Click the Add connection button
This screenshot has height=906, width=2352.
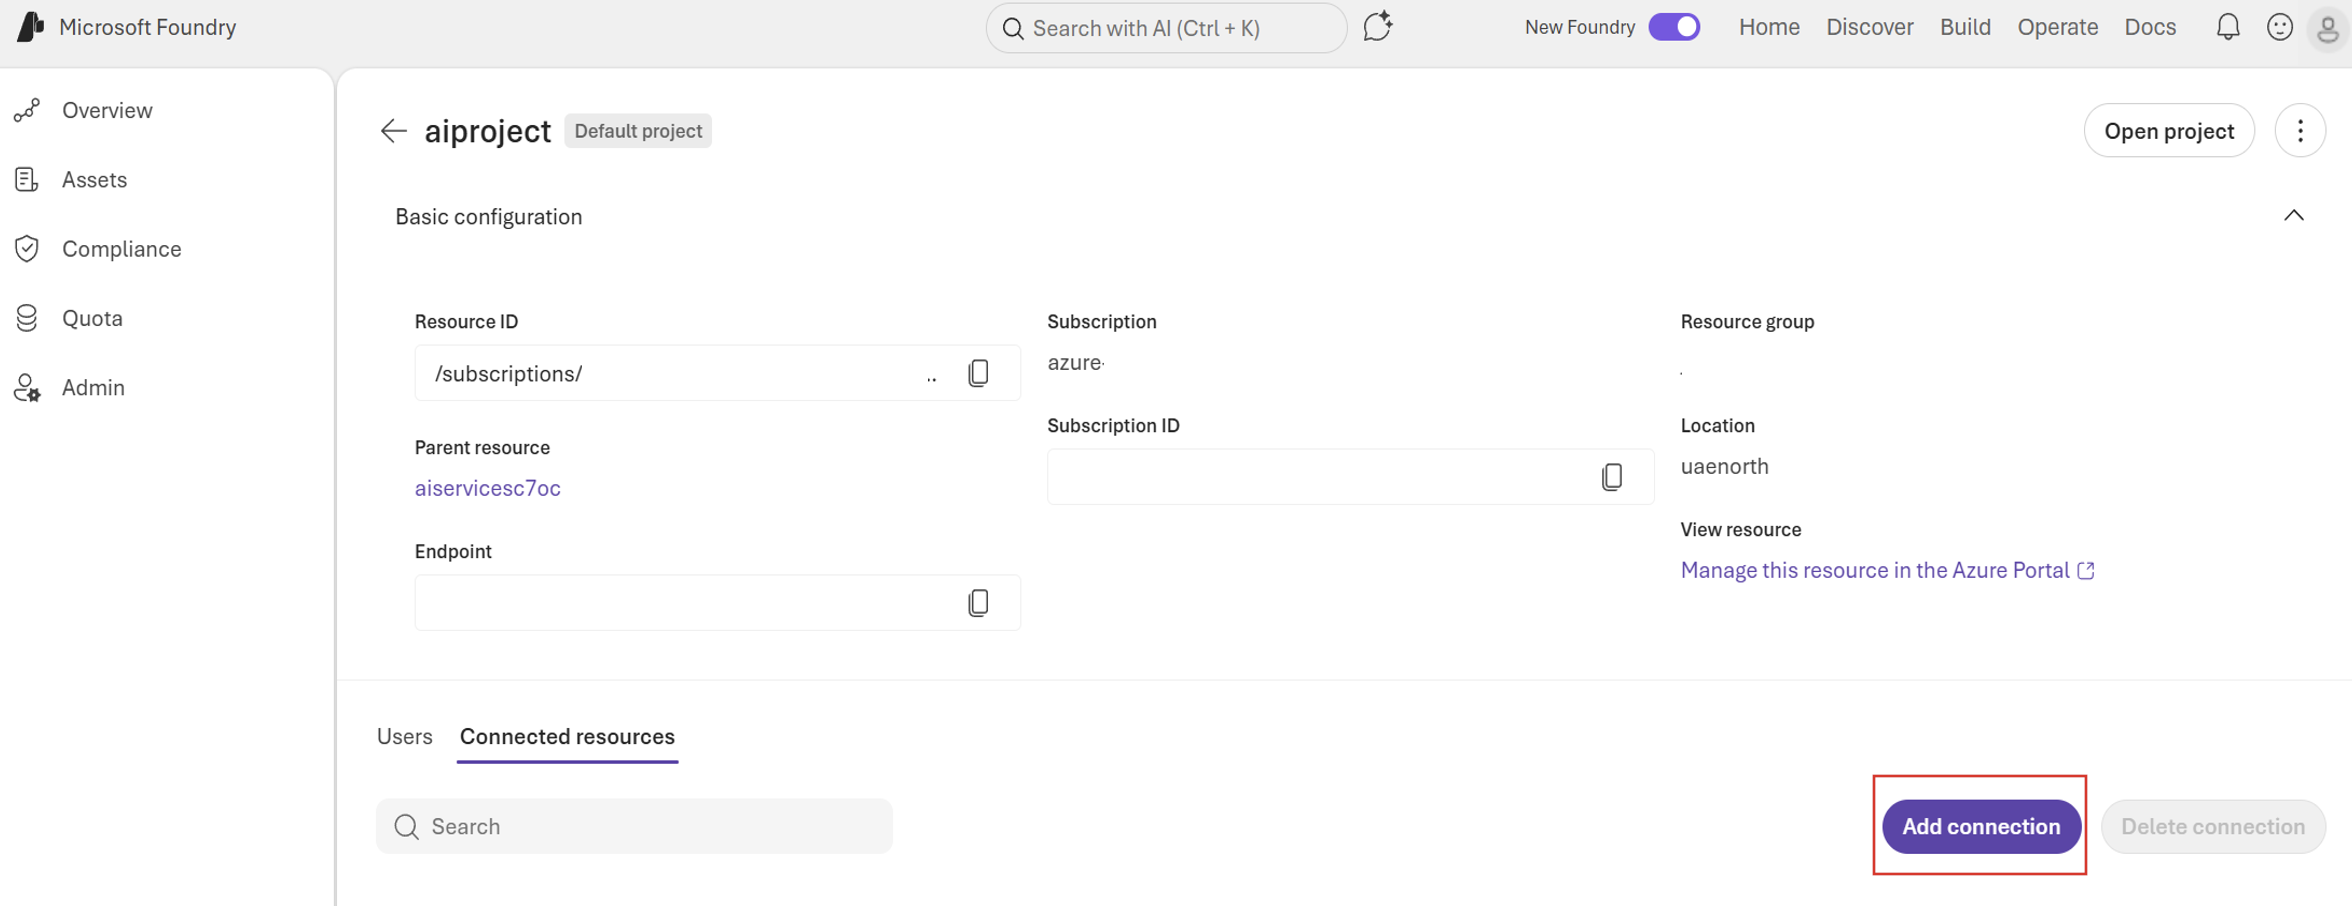pos(1981,827)
